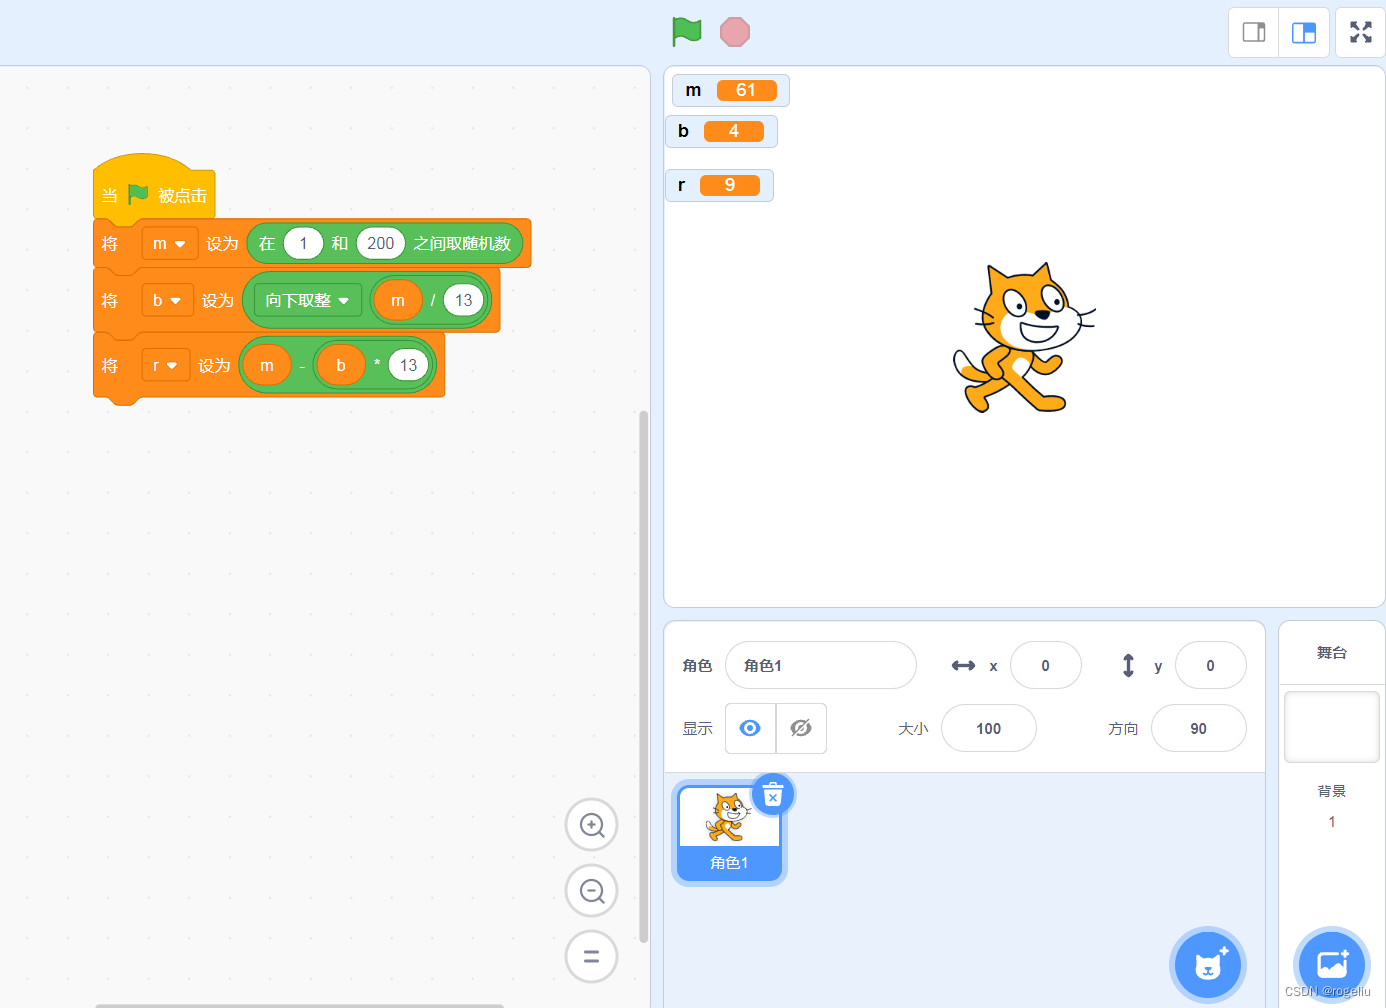Edit the y position field

(x=1210, y=665)
